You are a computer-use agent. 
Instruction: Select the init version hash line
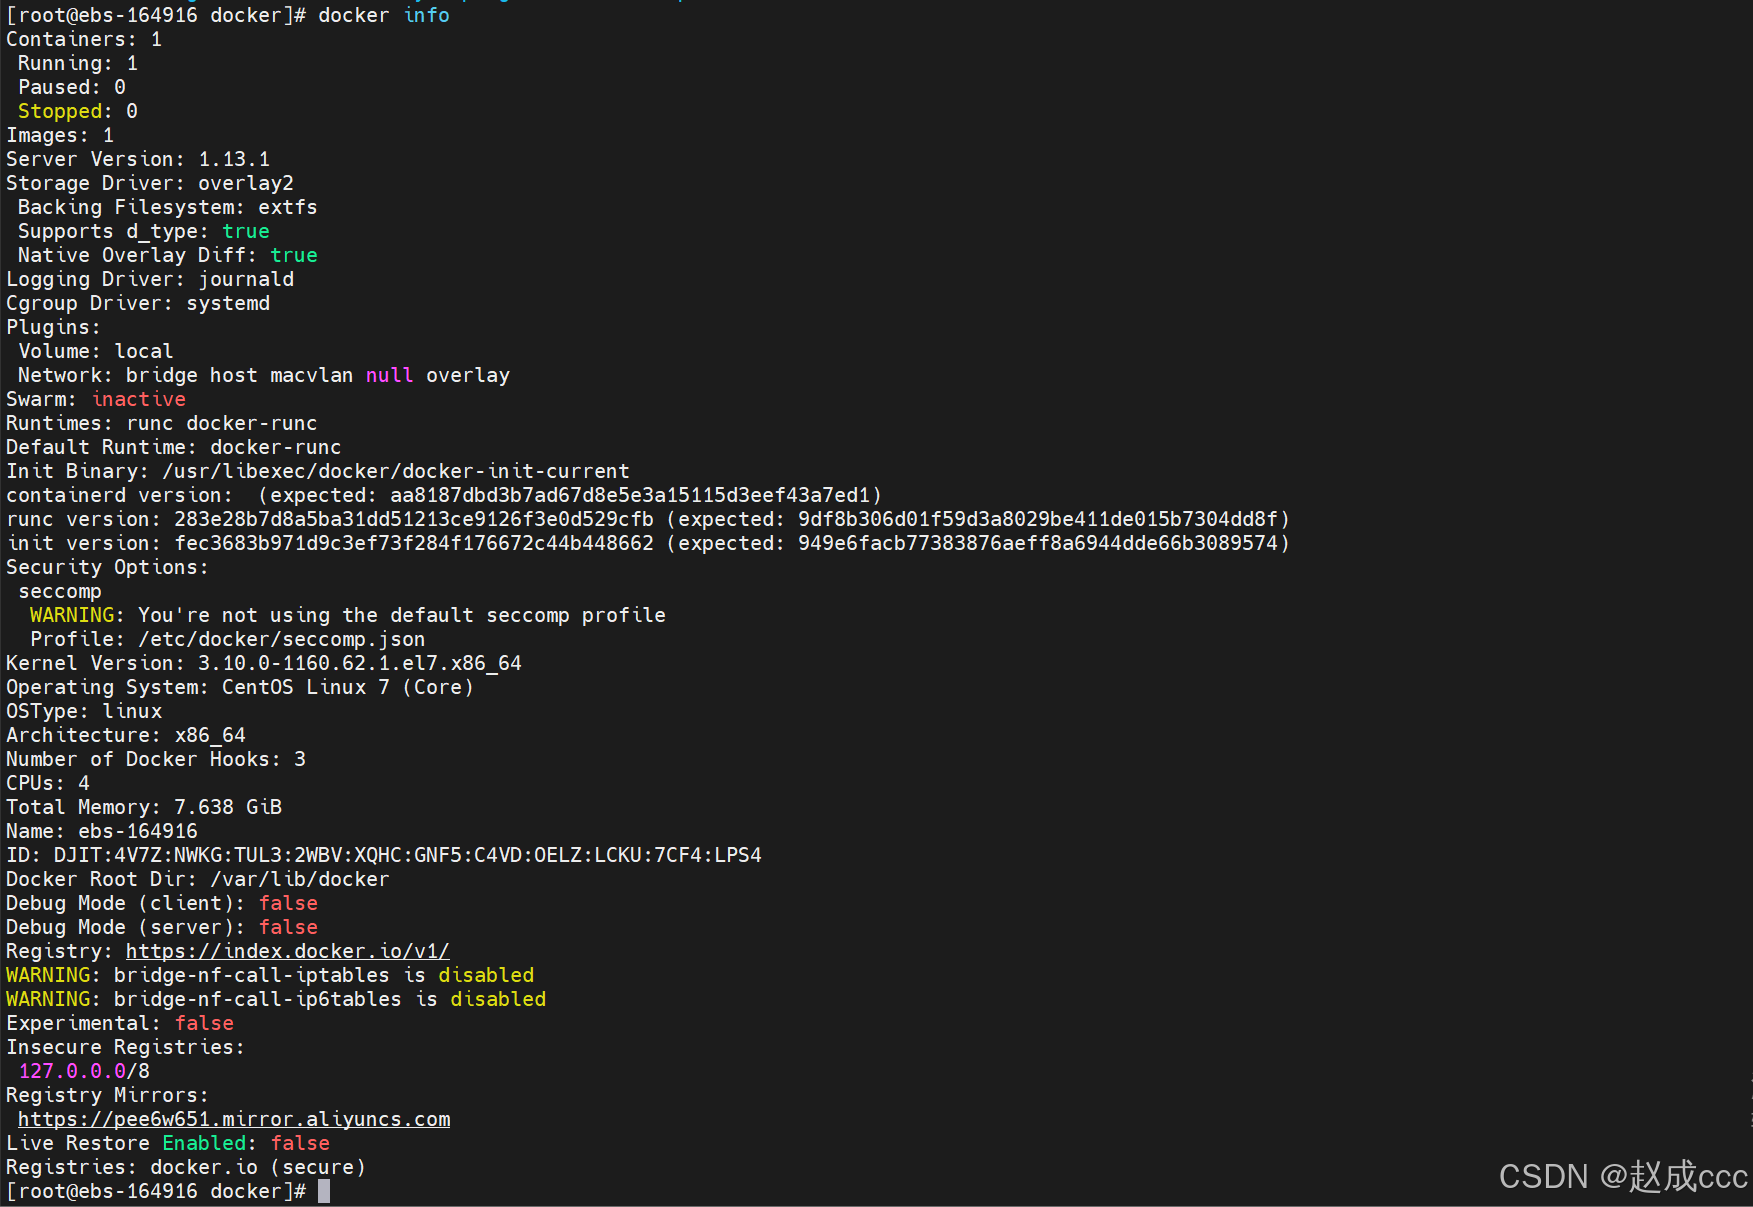coord(648,543)
